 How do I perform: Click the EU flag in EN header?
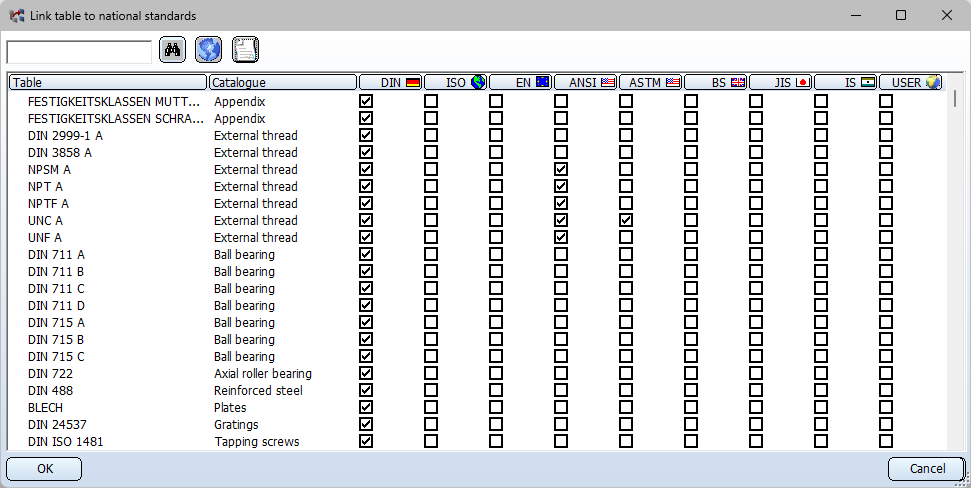point(542,82)
